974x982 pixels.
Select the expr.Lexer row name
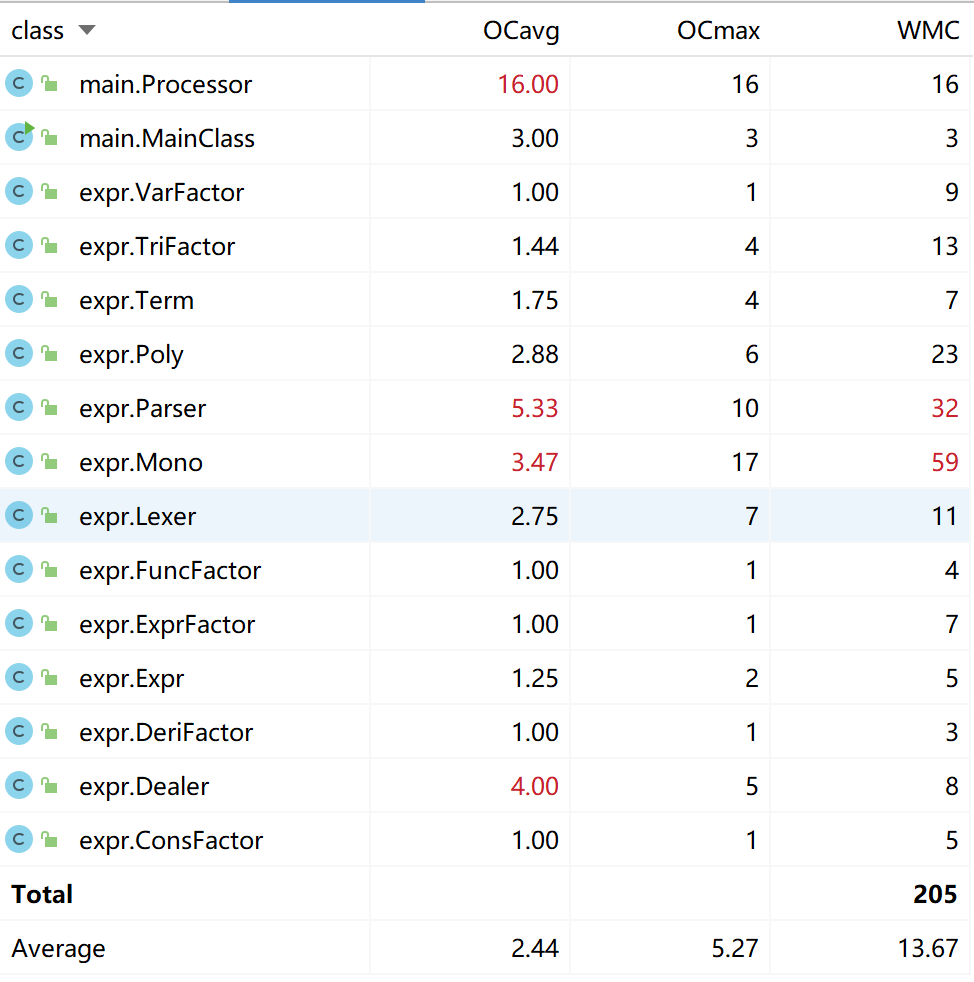137,517
